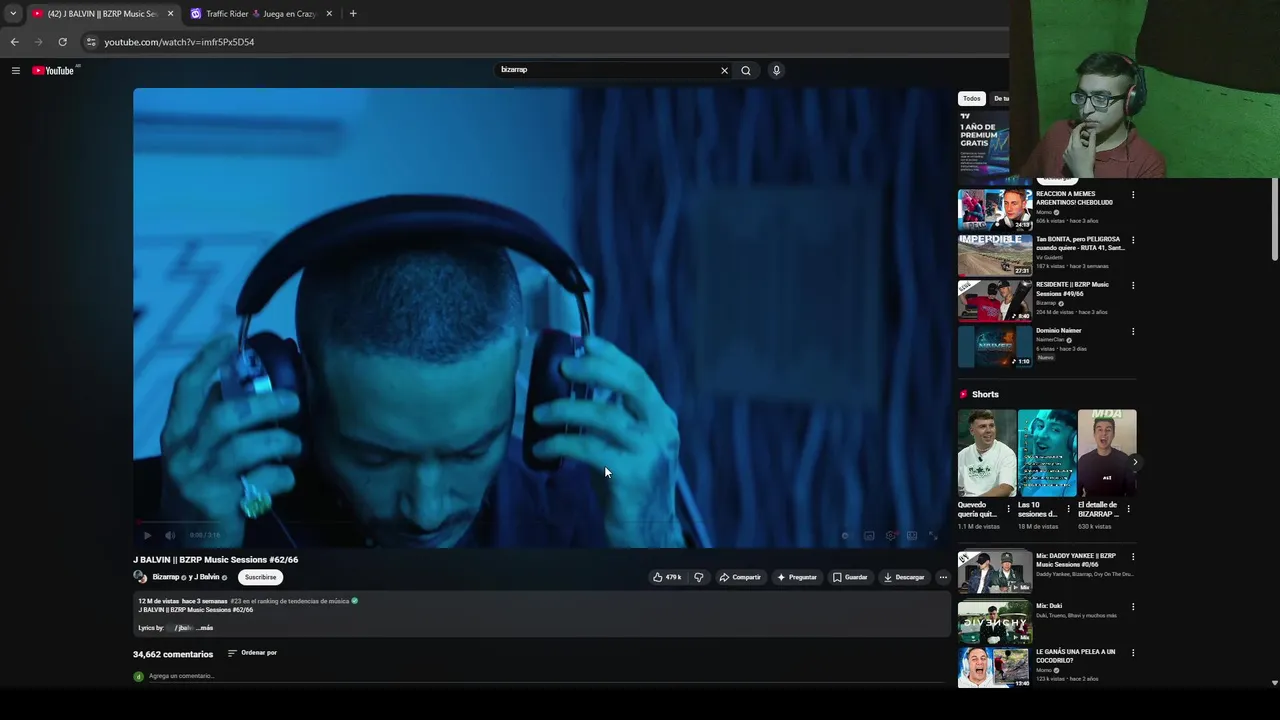Select the Todos filter chip
The image size is (1280, 720).
pos(972,98)
